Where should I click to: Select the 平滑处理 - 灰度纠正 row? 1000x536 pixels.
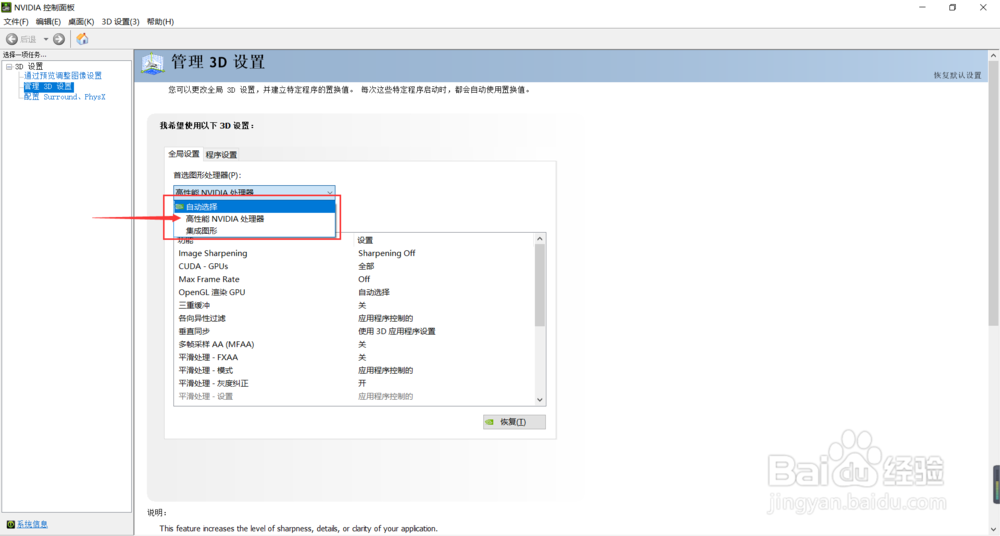point(355,383)
